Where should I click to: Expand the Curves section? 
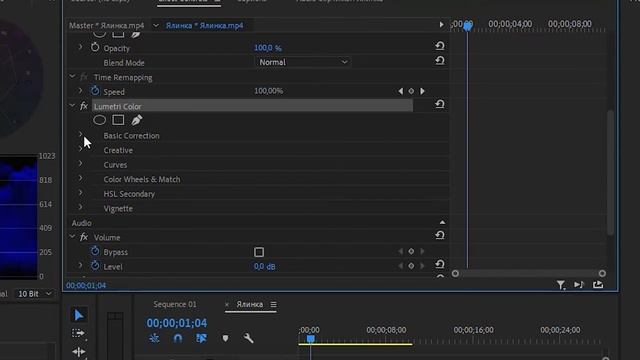[x=80, y=164]
